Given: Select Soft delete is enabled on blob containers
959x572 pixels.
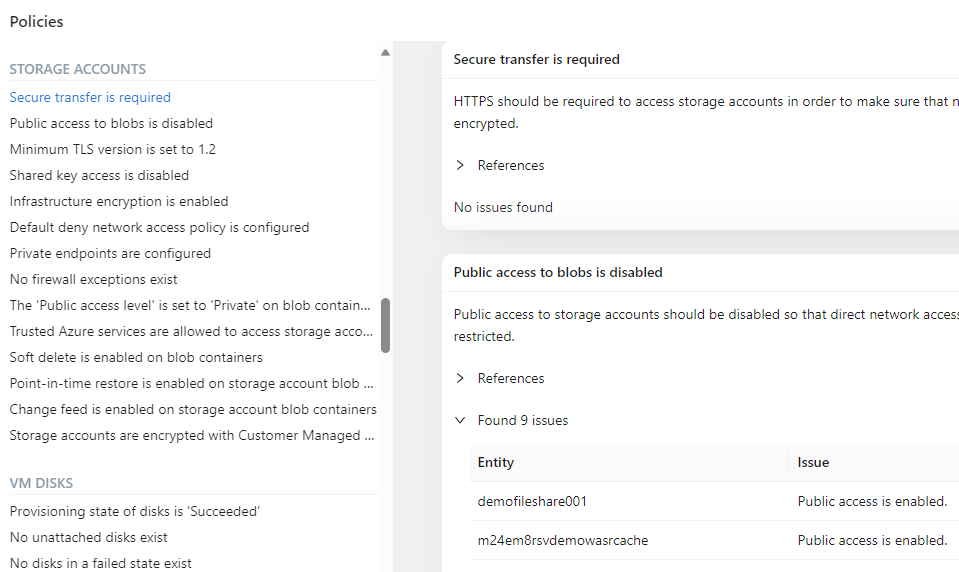Looking at the screenshot, I should [136, 357].
